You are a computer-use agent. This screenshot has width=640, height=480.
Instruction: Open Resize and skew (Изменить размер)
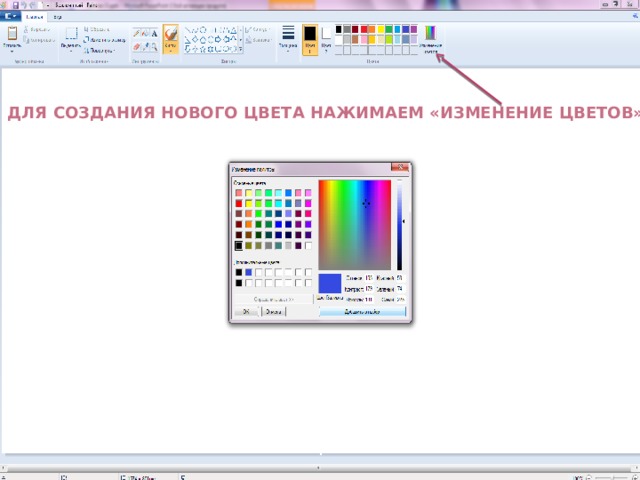tap(104, 40)
